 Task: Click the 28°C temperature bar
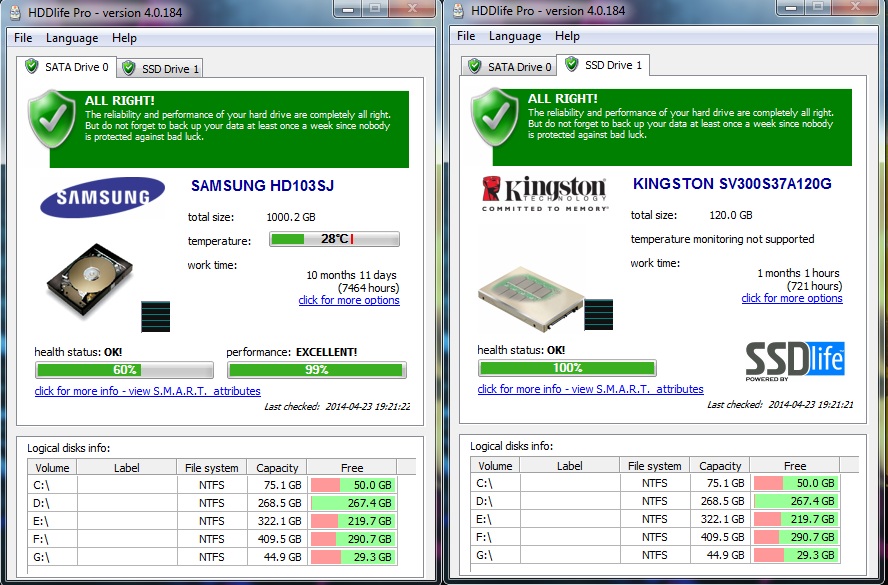[334, 239]
